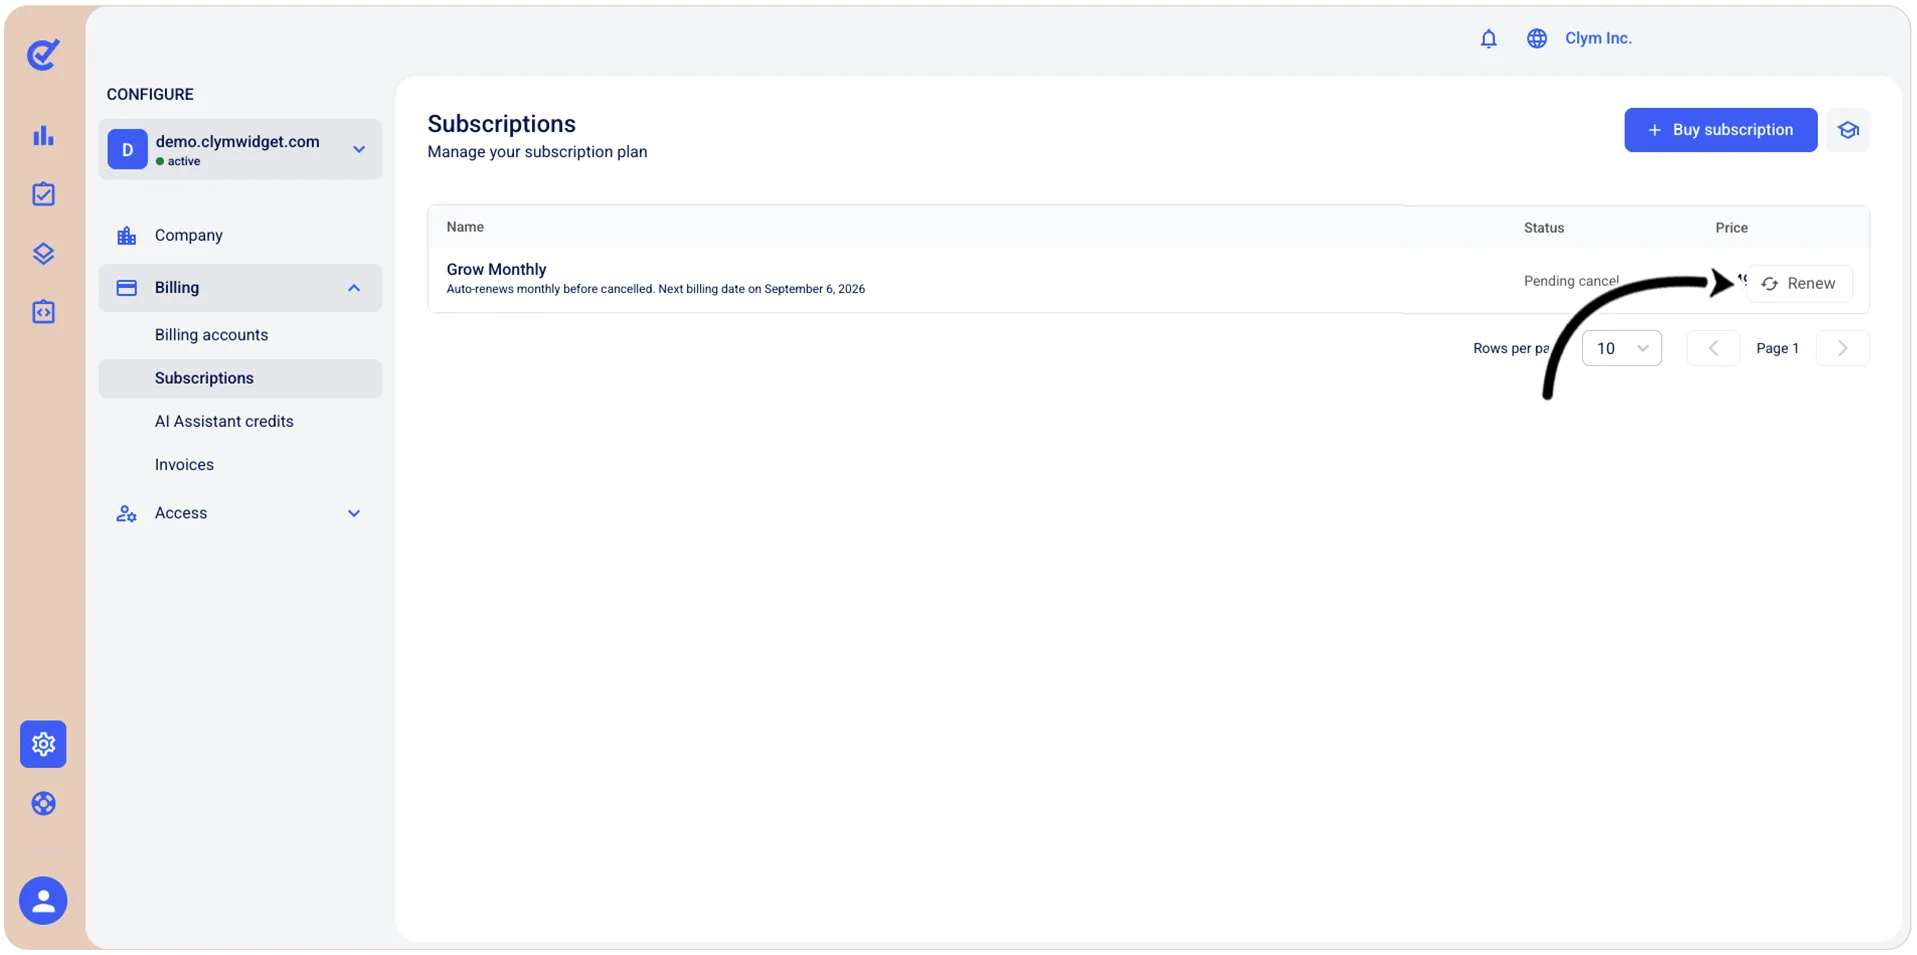Click the Company building icon
The height and width of the screenshot is (955, 1917).
pyautogui.click(x=126, y=236)
